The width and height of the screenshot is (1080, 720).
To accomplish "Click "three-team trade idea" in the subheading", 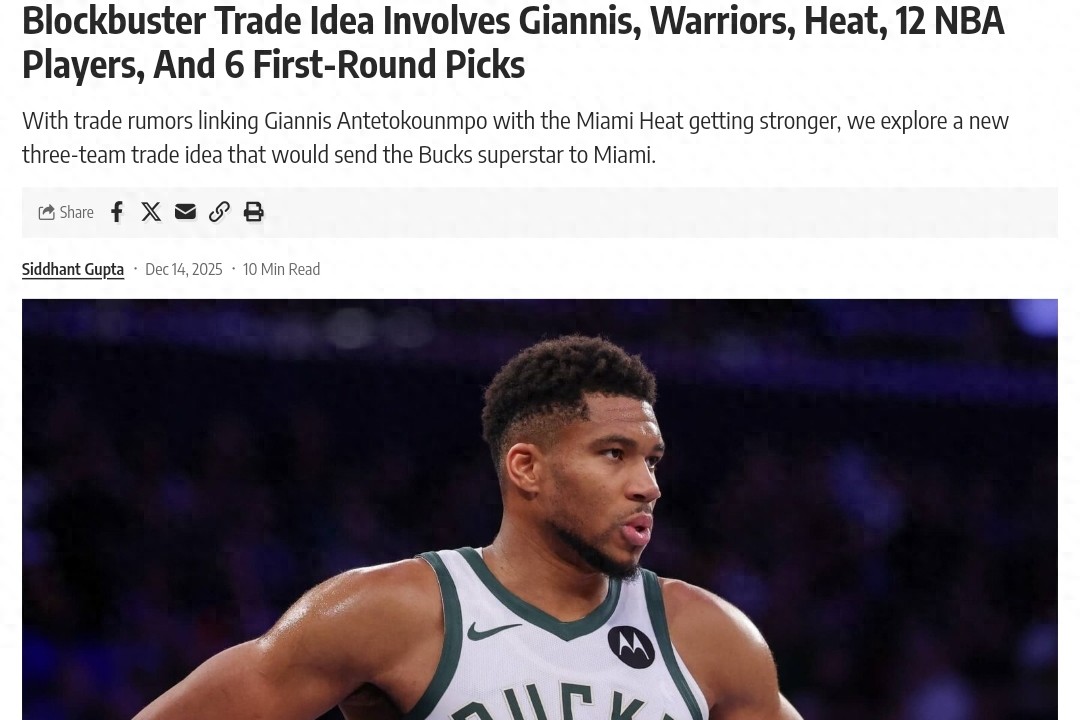I will [122, 155].
